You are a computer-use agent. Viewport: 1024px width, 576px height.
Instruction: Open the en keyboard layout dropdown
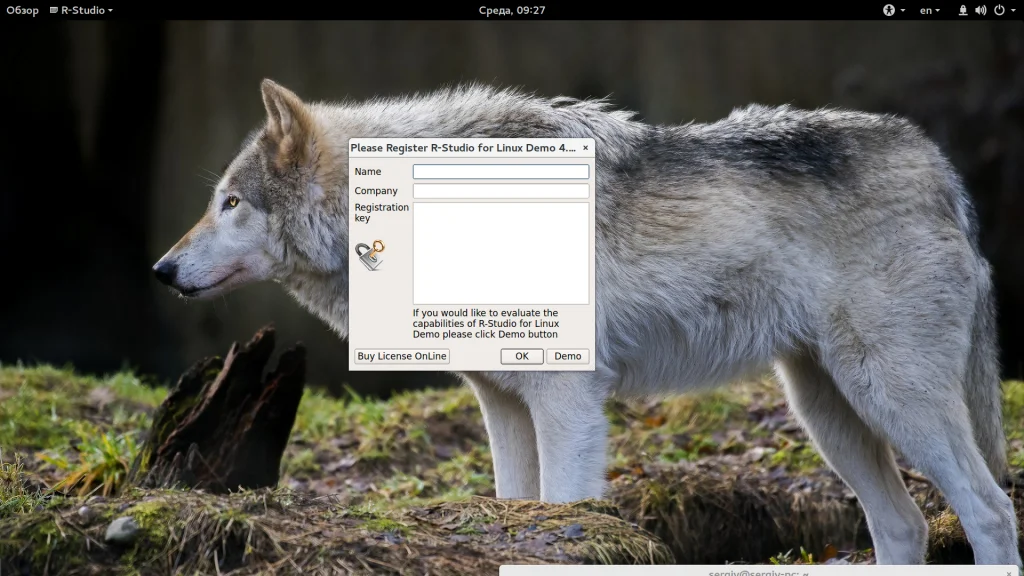pos(929,10)
